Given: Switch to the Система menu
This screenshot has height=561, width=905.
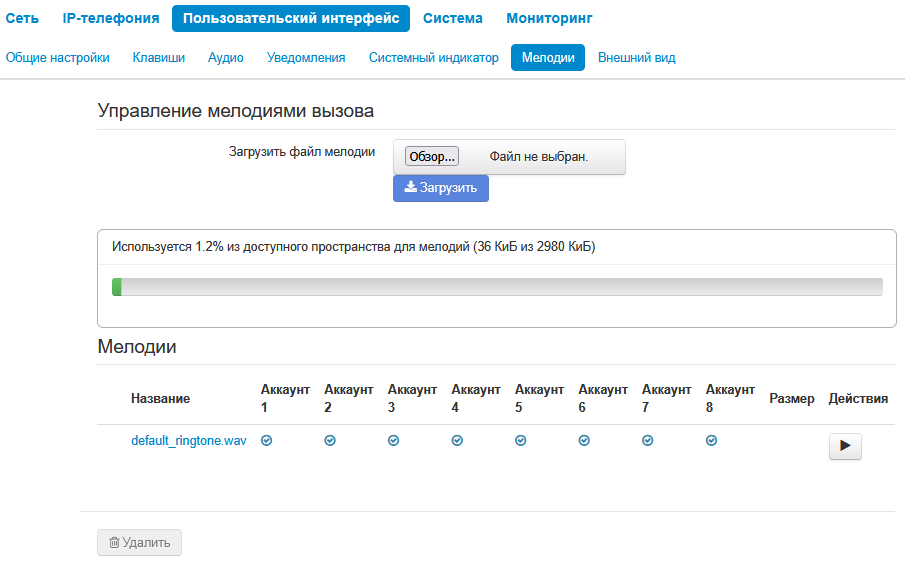Looking at the screenshot, I should 453,18.
